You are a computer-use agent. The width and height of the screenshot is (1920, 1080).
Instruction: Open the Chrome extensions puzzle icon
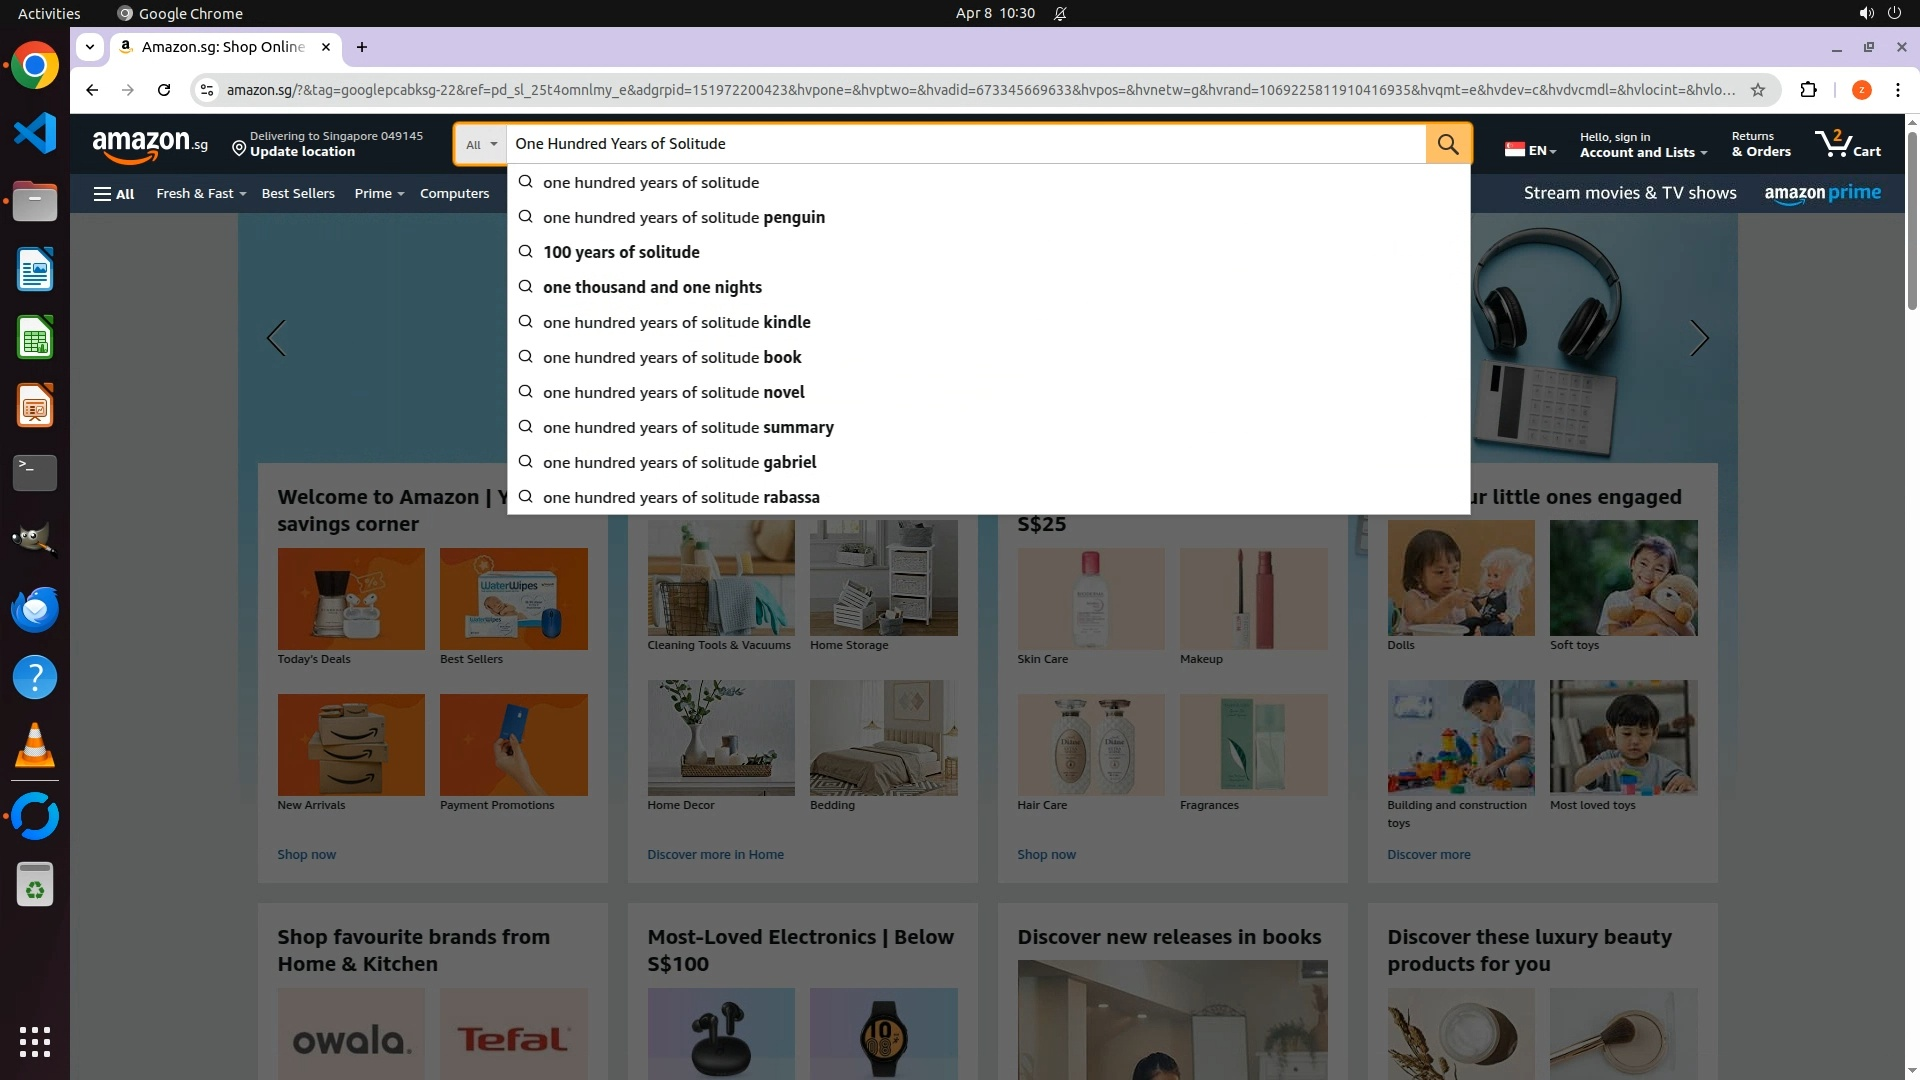1808,90
